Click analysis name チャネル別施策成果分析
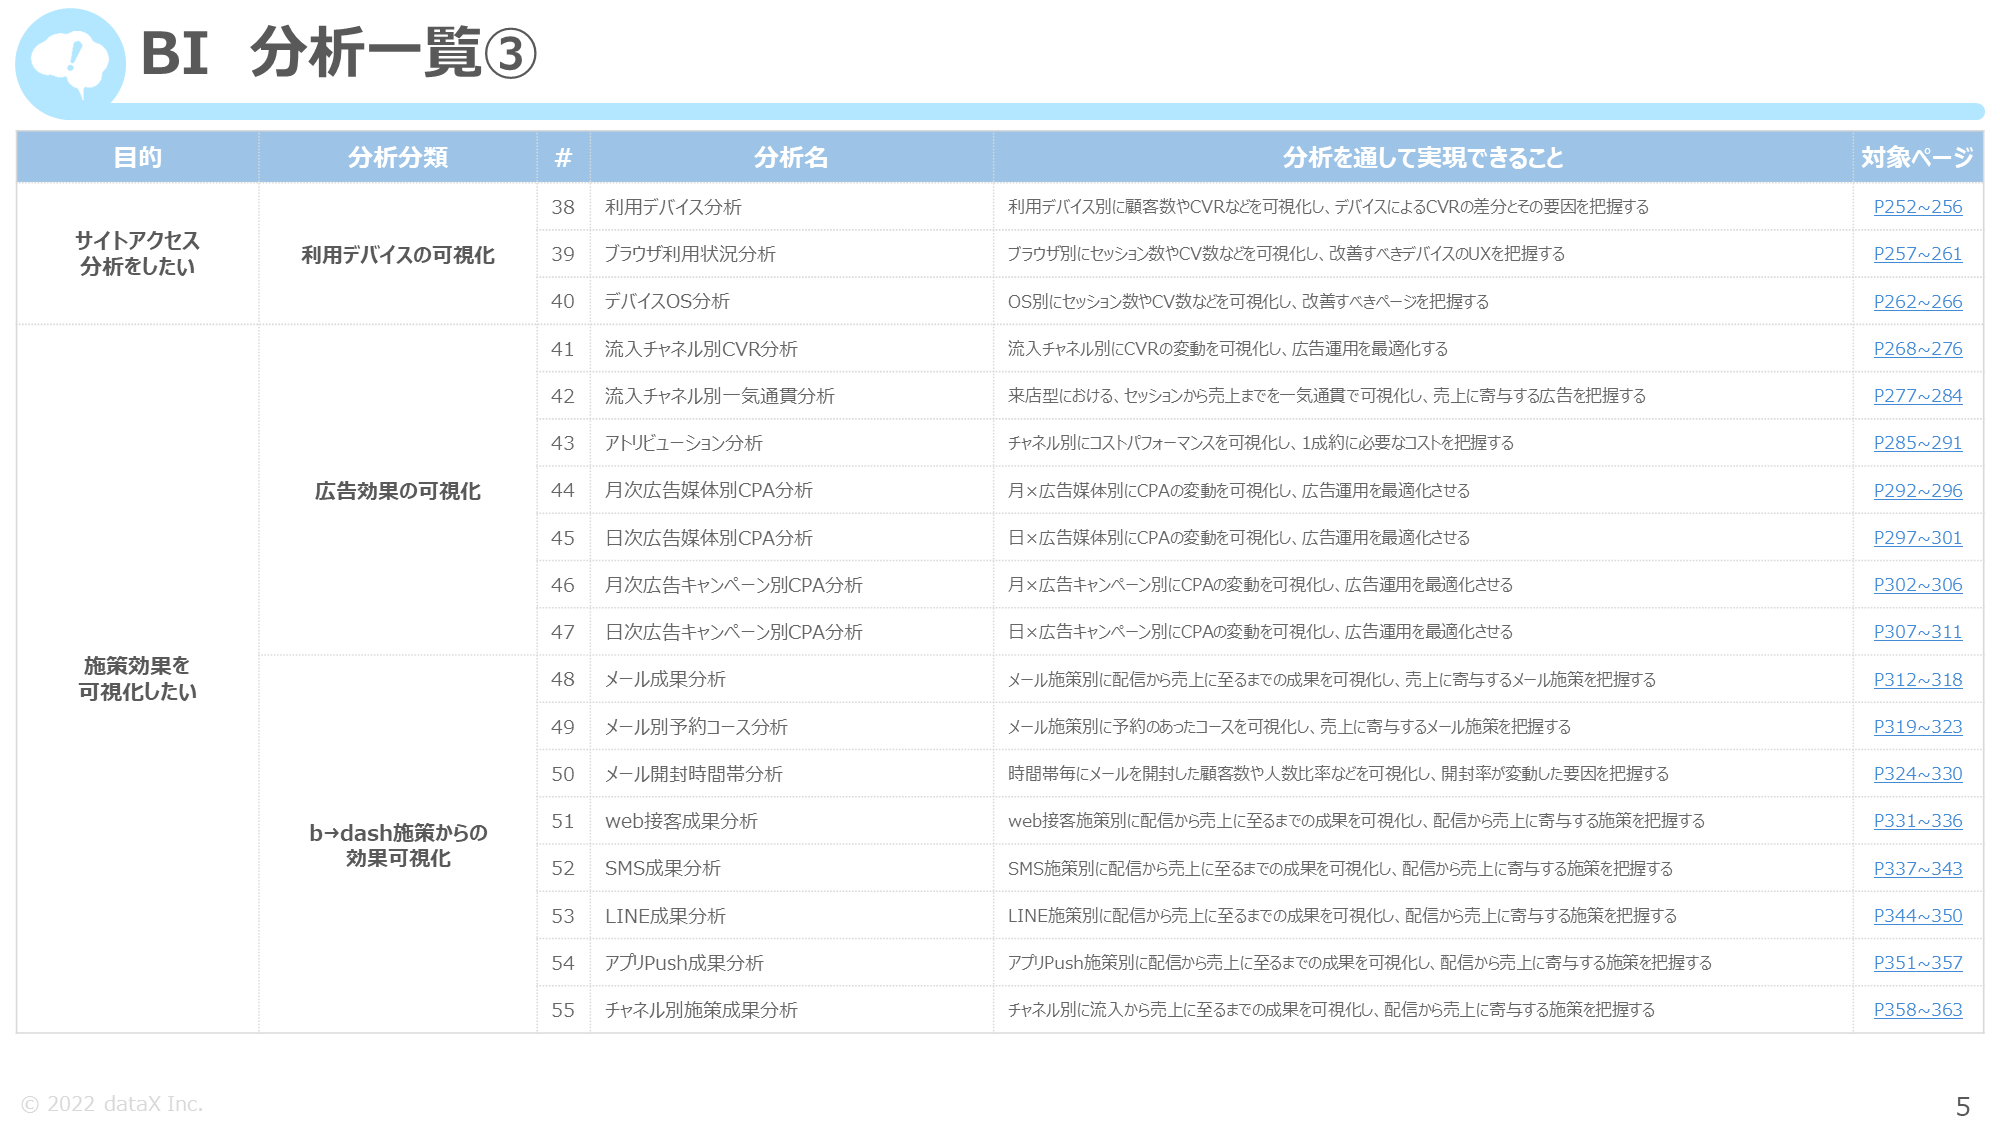2000x1125 pixels. click(x=701, y=1010)
